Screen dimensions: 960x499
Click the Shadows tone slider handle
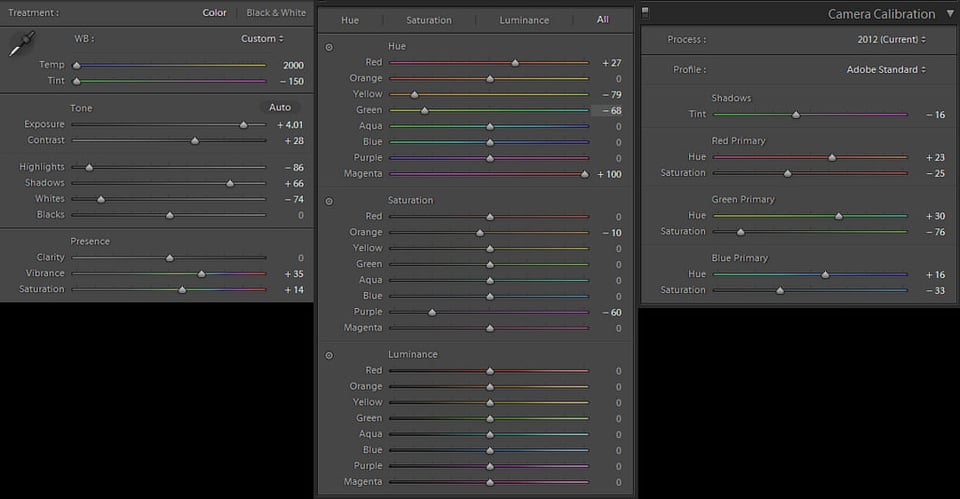tap(230, 183)
